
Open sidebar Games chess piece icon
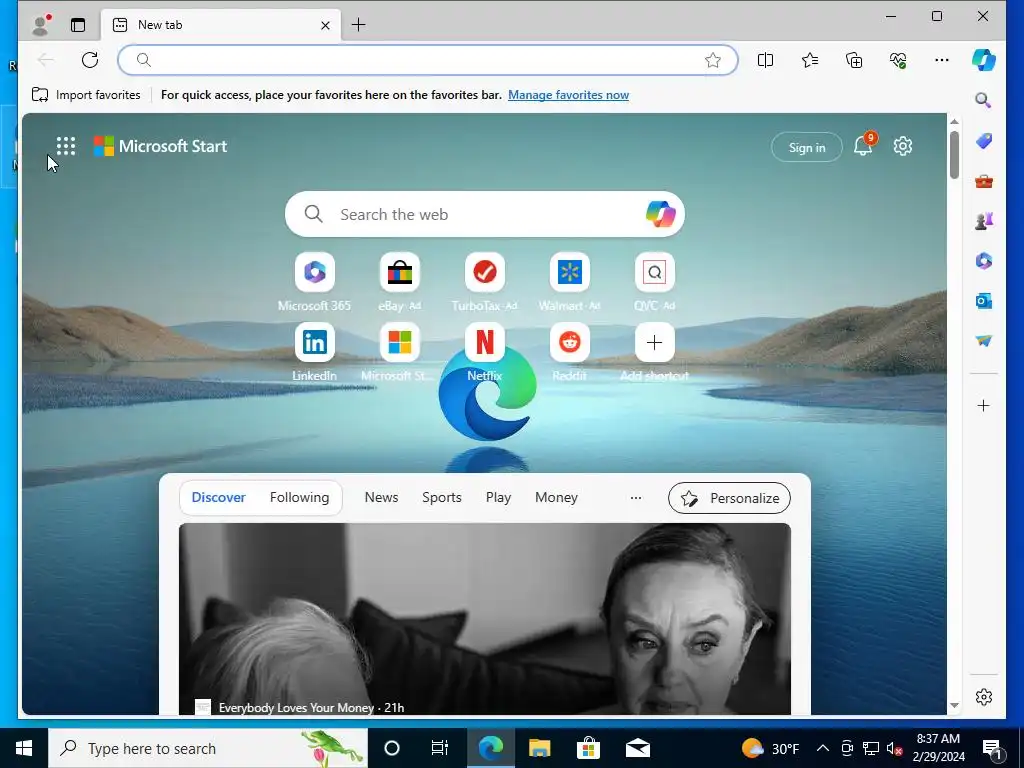[984, 221]
